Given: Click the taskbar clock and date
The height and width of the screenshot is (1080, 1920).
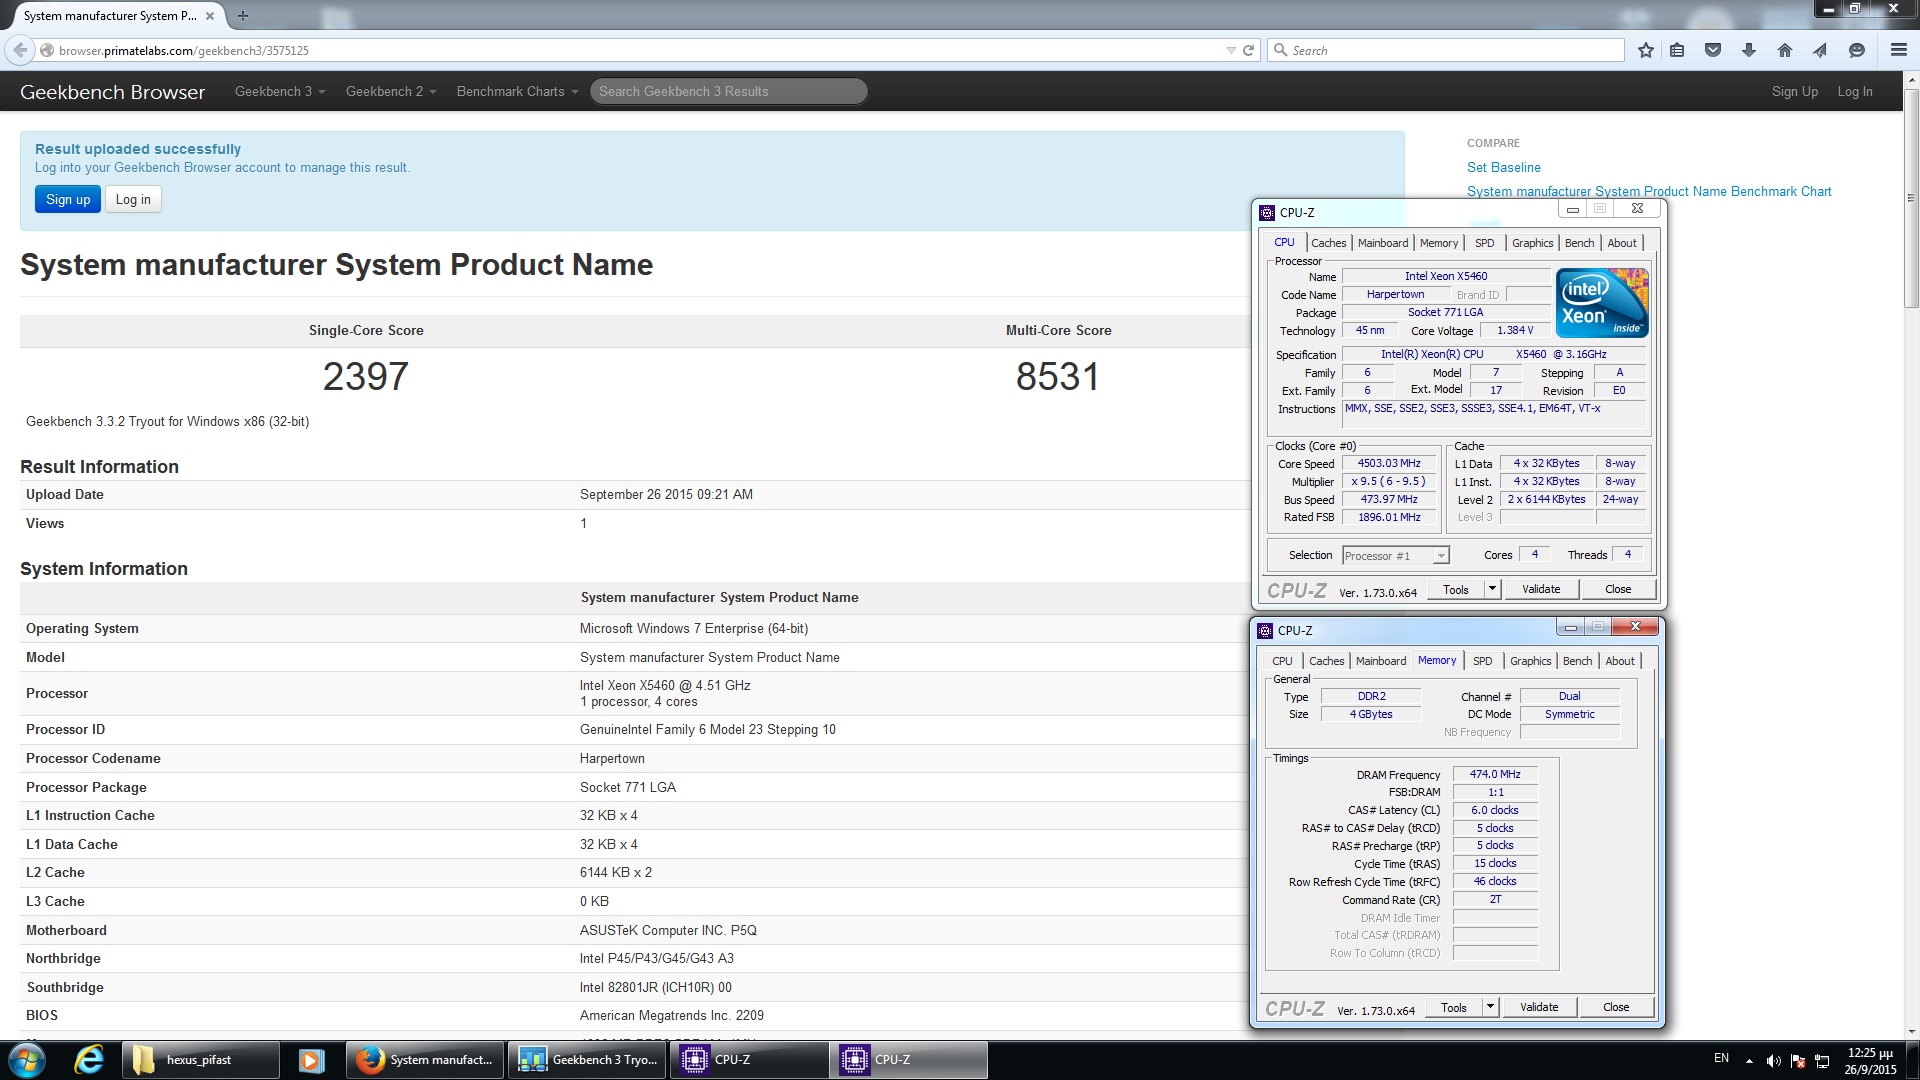Looking at the screenshot, I should 1869,1061.
